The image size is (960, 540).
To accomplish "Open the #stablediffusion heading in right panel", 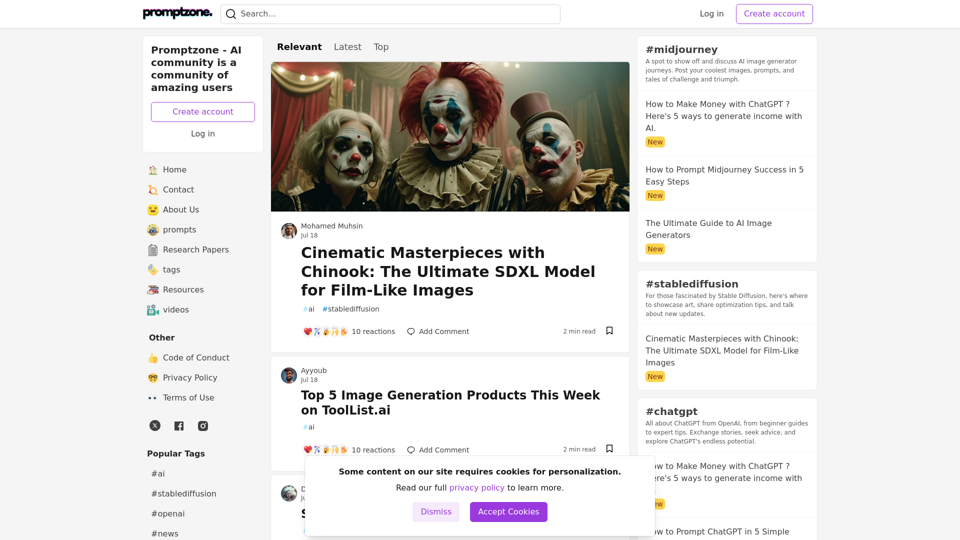I will (x=692, y=284).
